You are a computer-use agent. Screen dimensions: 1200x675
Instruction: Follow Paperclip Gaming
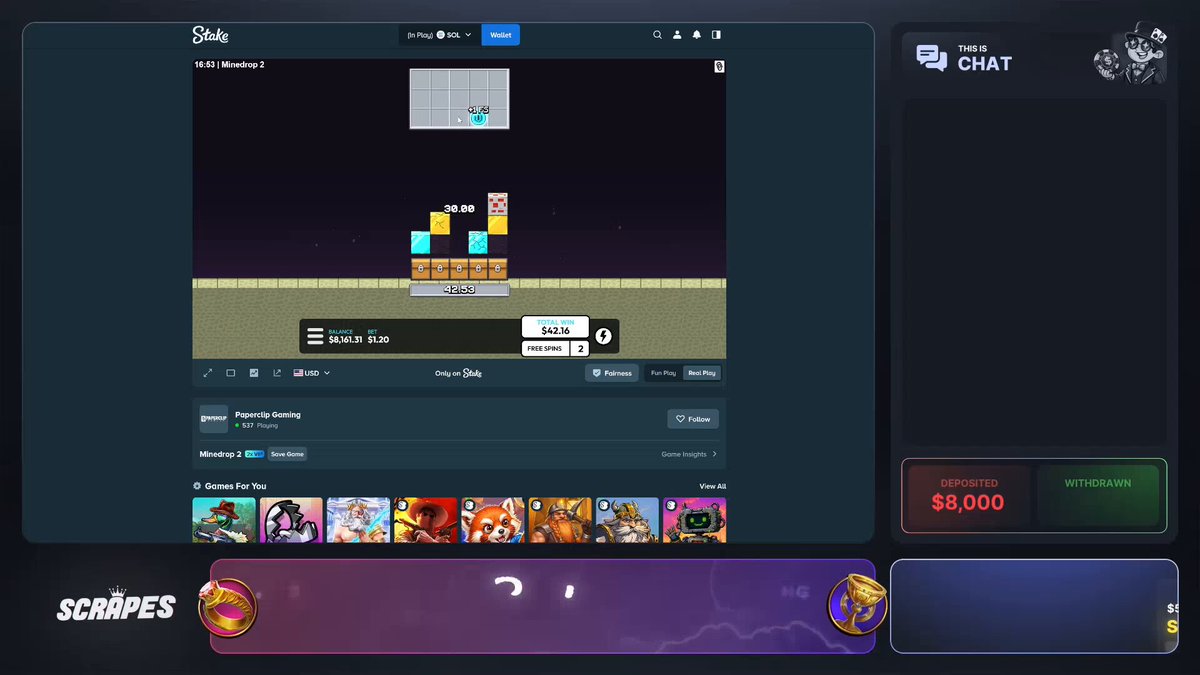click(x=693, y=419)
